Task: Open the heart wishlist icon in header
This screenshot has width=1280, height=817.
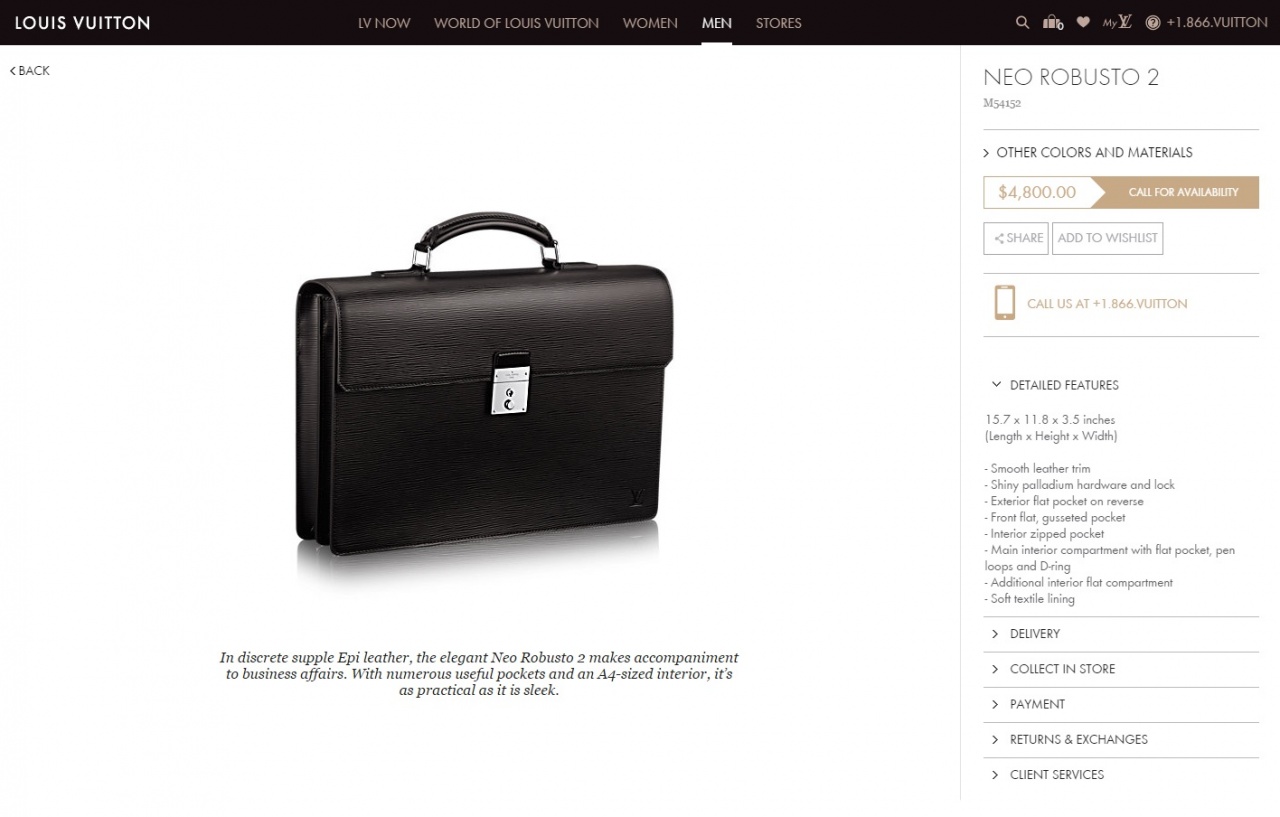Action: pyautogui.click(x=1083, y=22)
